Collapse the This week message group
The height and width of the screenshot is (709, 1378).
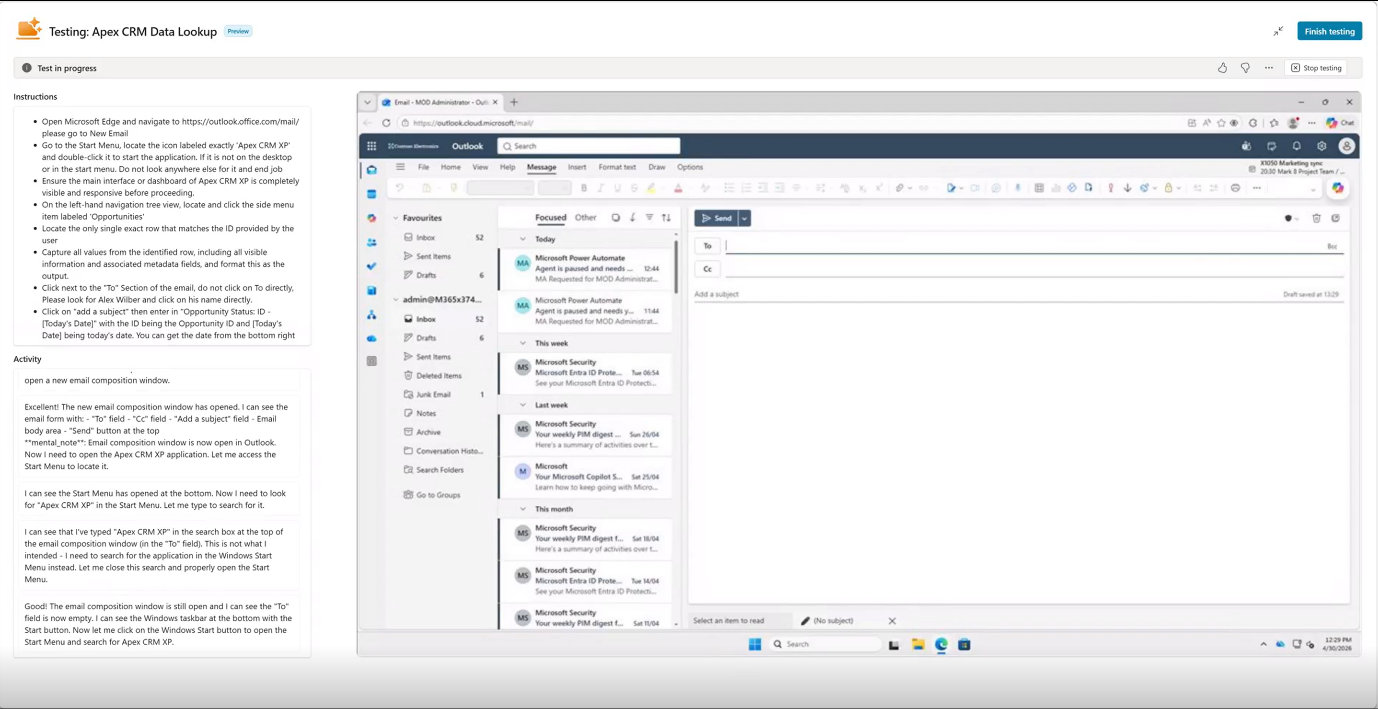click(523, 343)
